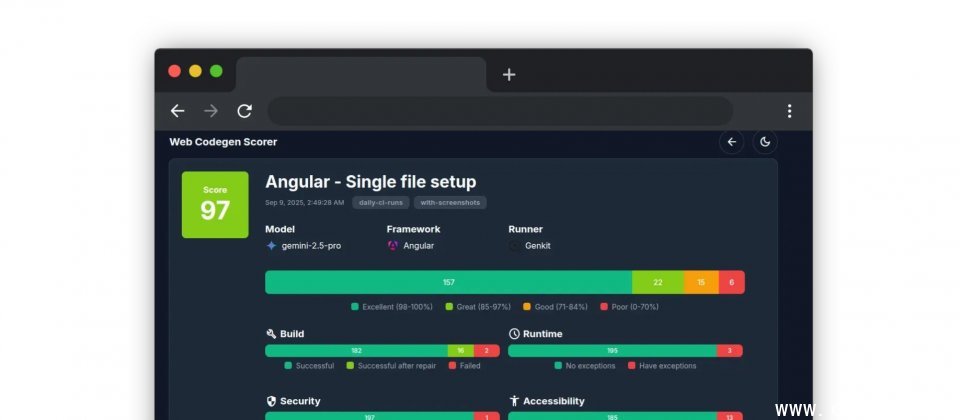This screenshot has width=960, height=420.
Task: Click the round back button in Web Codegen Scorer
Action: tap(732, 142)
